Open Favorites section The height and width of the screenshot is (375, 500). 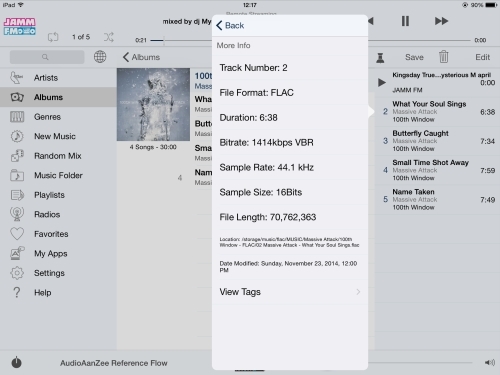(x=58, y=234)
